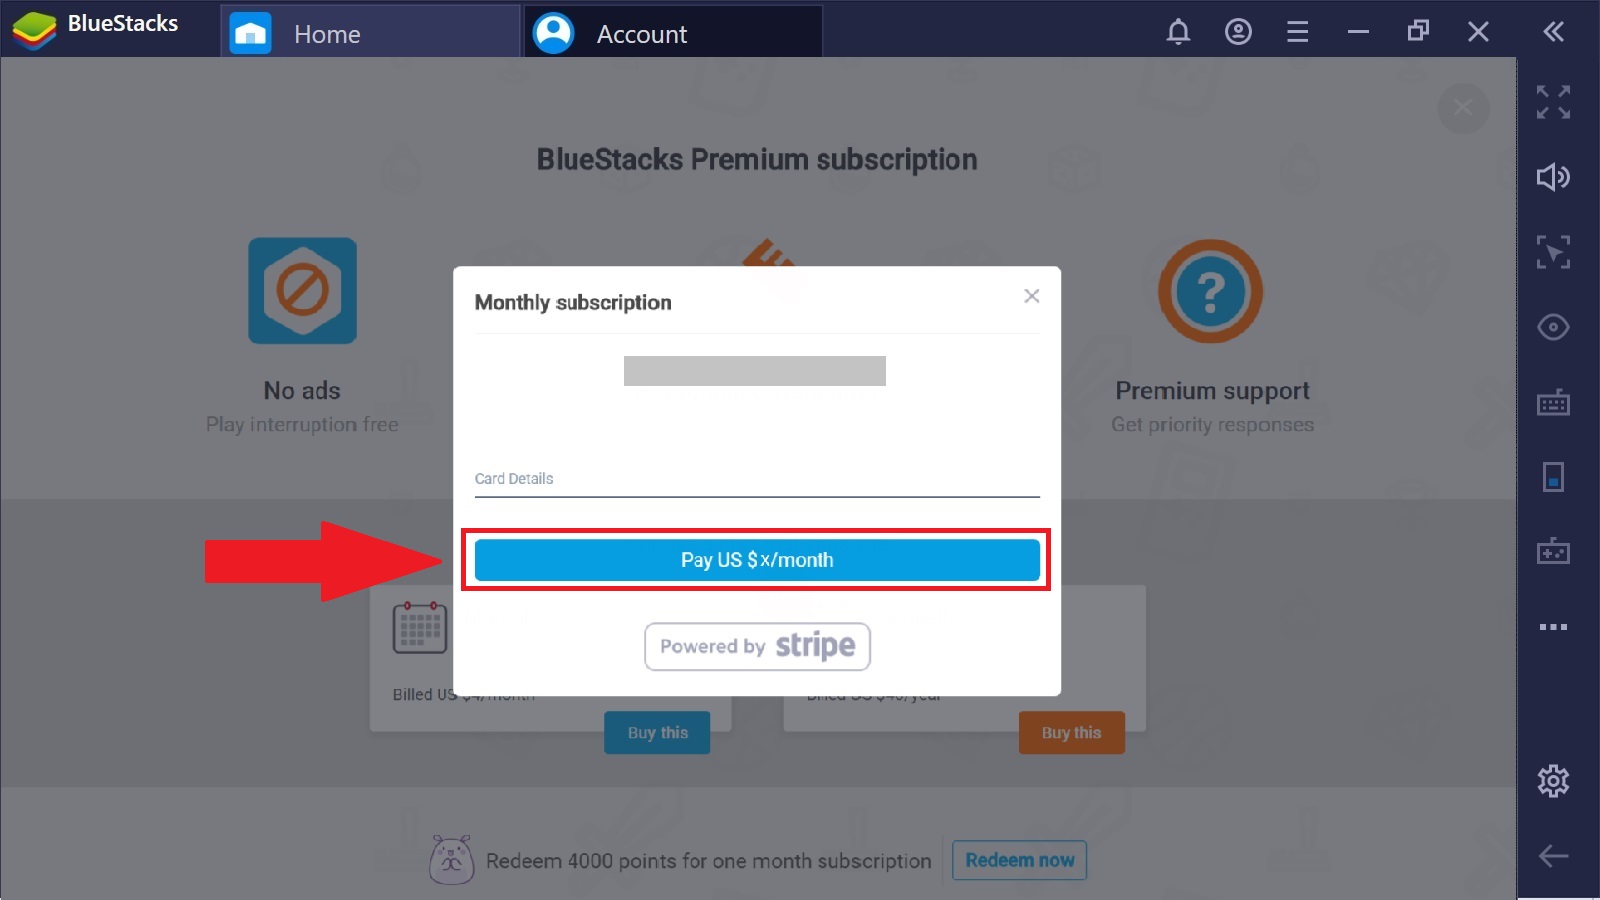Open the account profile icon in title bar
The width and height of the screenshot is (1600, 900).
pos(1238,32)
